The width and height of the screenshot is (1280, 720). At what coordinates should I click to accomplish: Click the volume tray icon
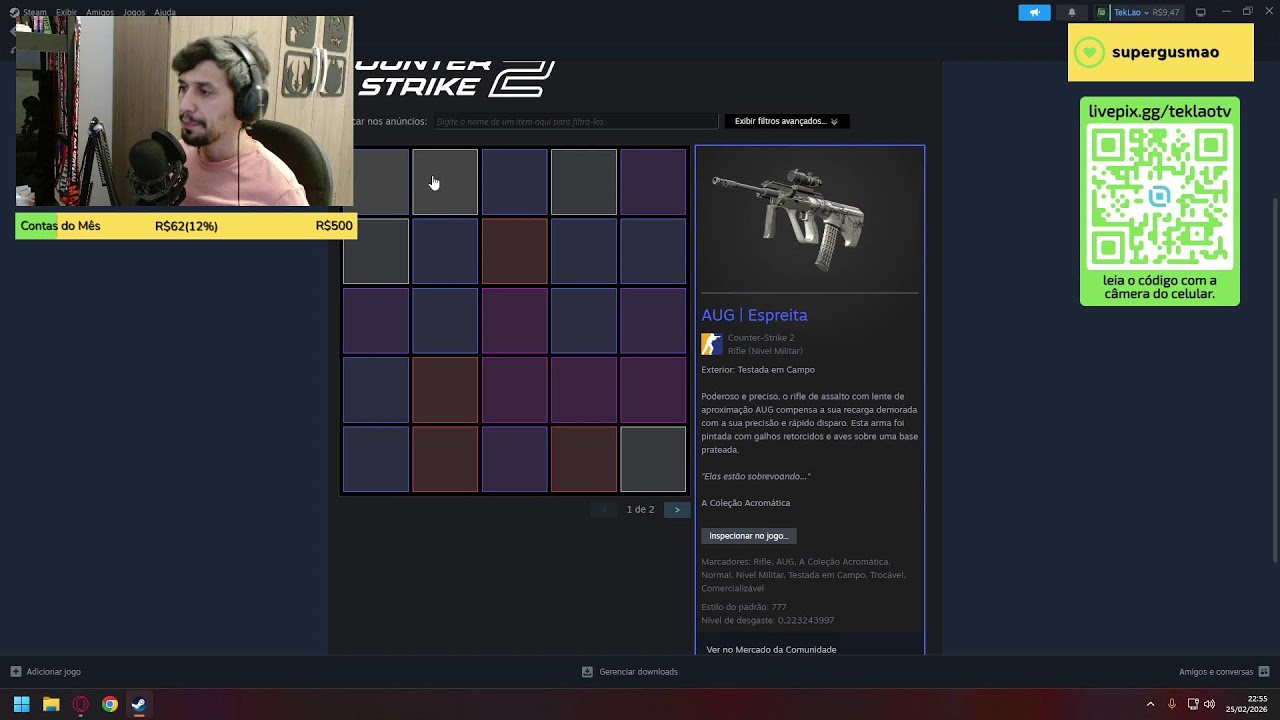coord(1209,704)
